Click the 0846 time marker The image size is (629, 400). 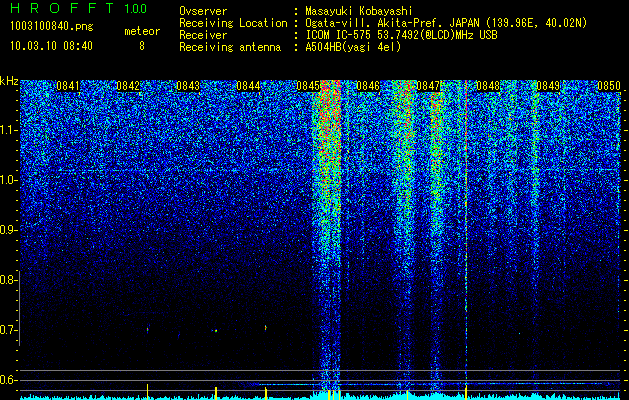[368, 86]
